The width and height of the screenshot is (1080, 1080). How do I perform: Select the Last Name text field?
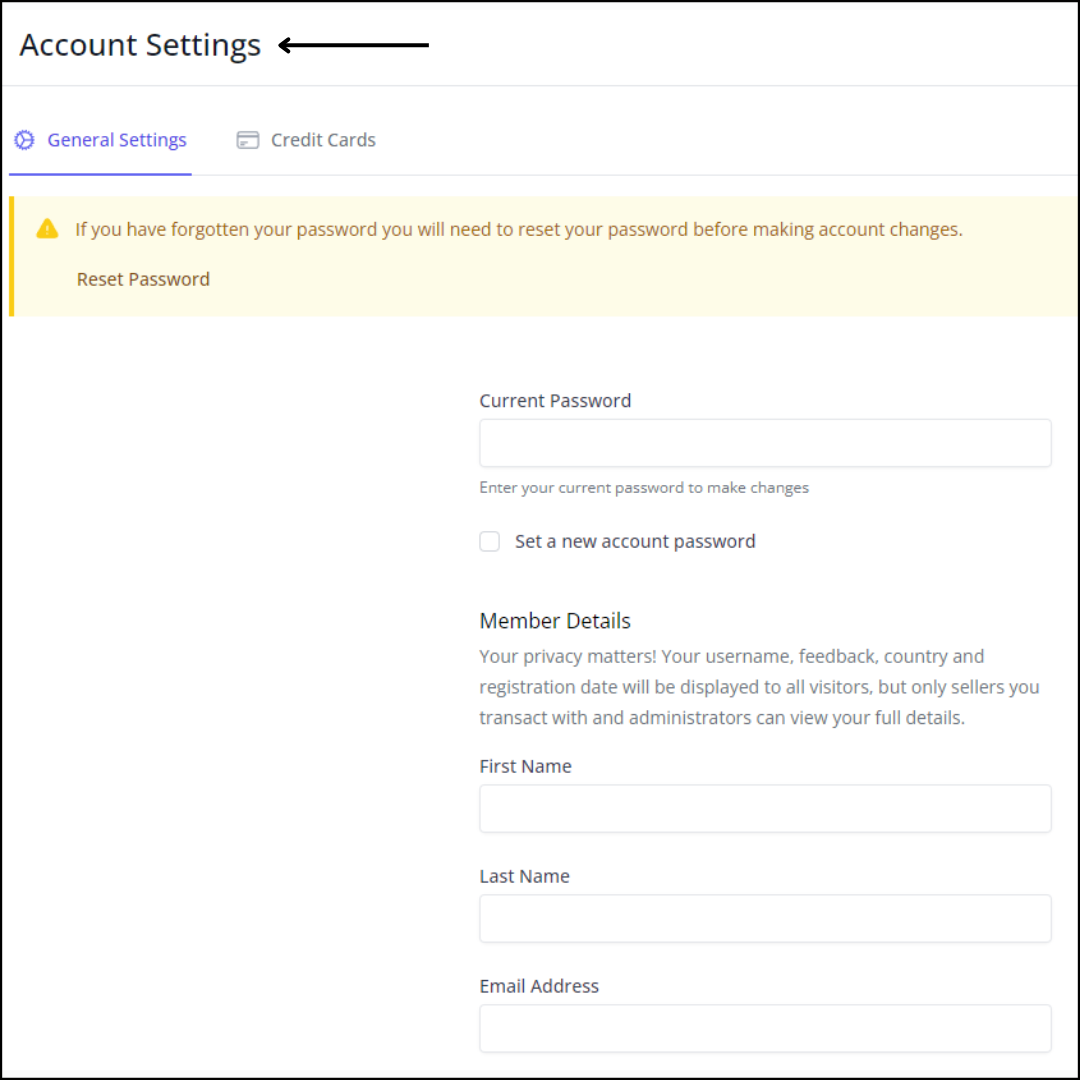click(x=765, y=918)
